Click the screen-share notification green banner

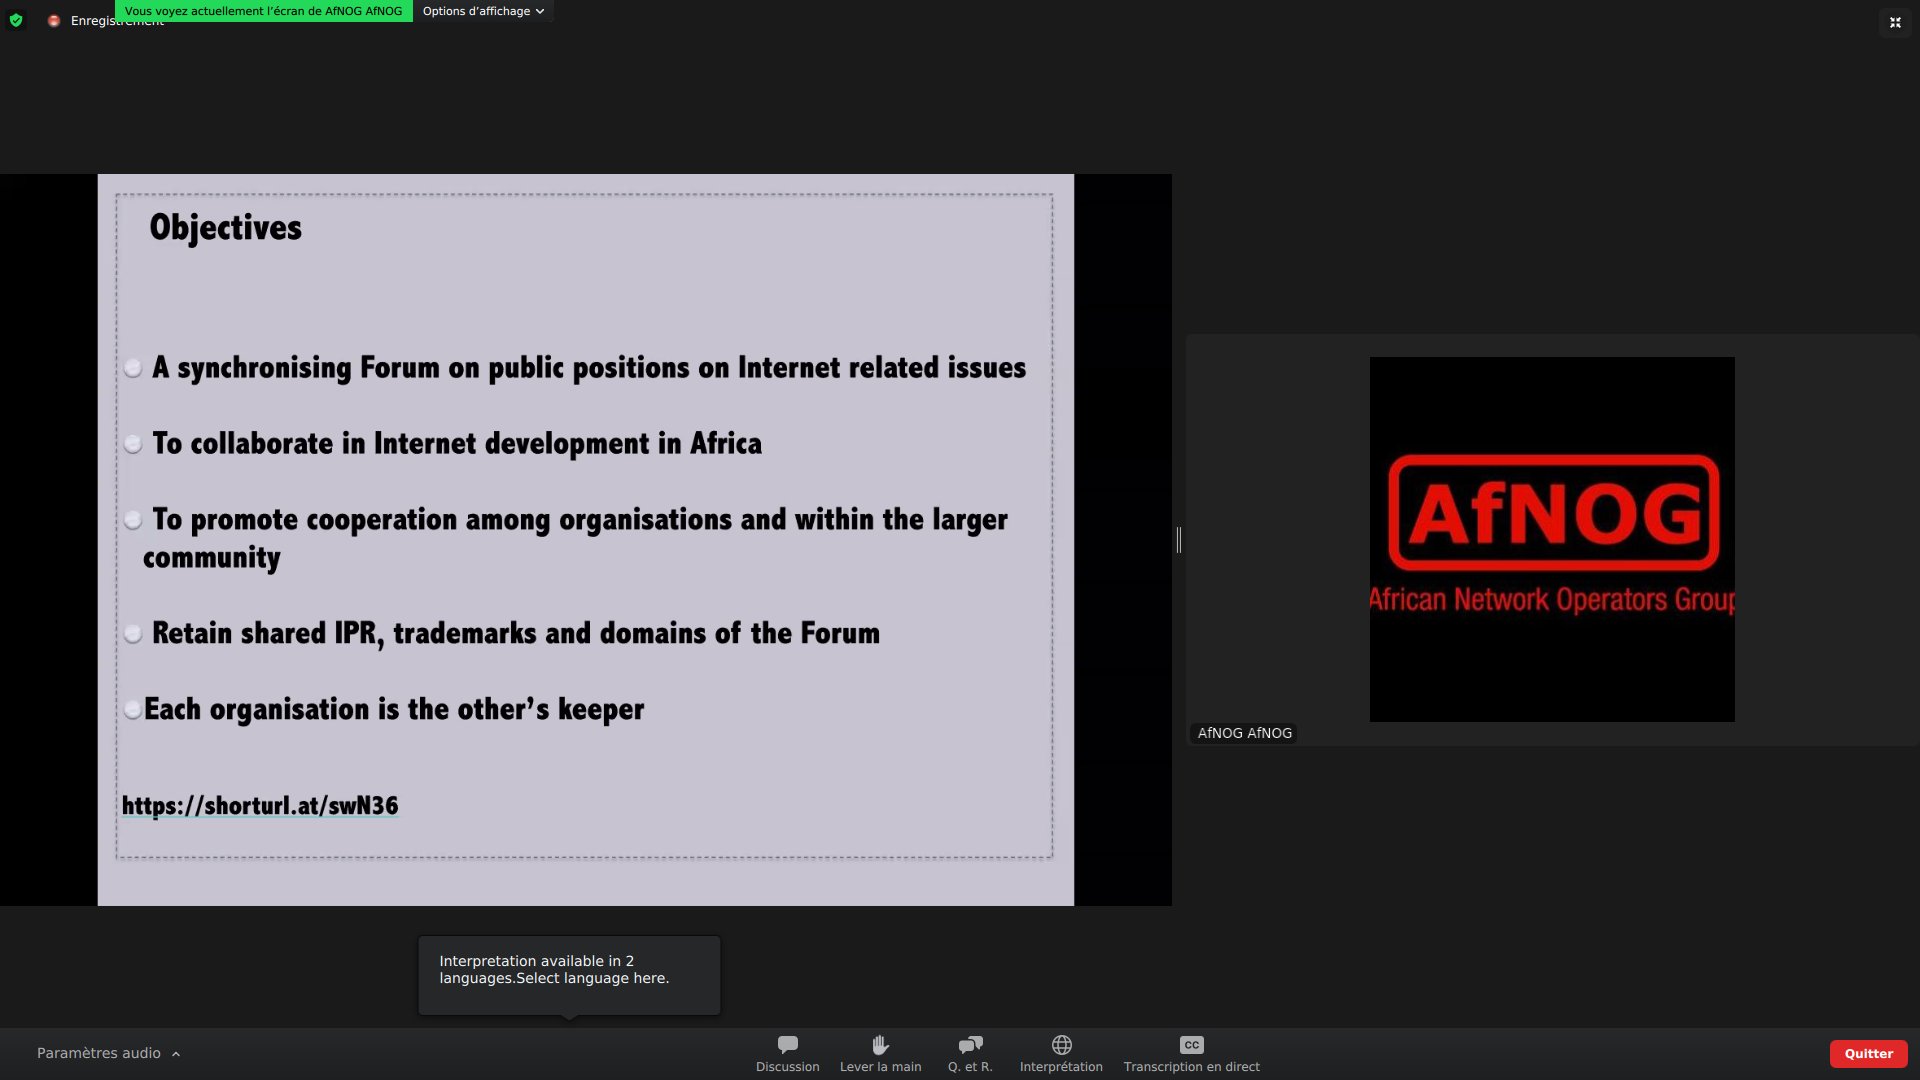(263, 11)
